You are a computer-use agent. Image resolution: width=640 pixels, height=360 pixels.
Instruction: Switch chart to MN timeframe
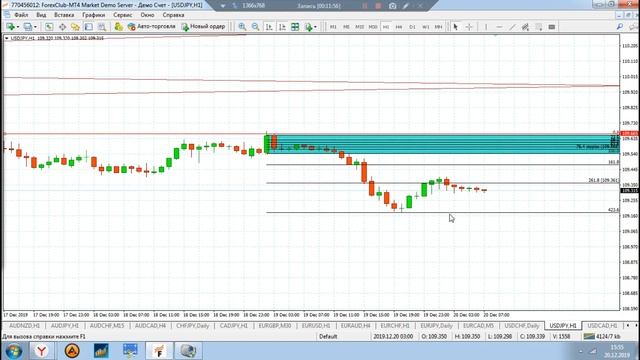click(438, 27)
